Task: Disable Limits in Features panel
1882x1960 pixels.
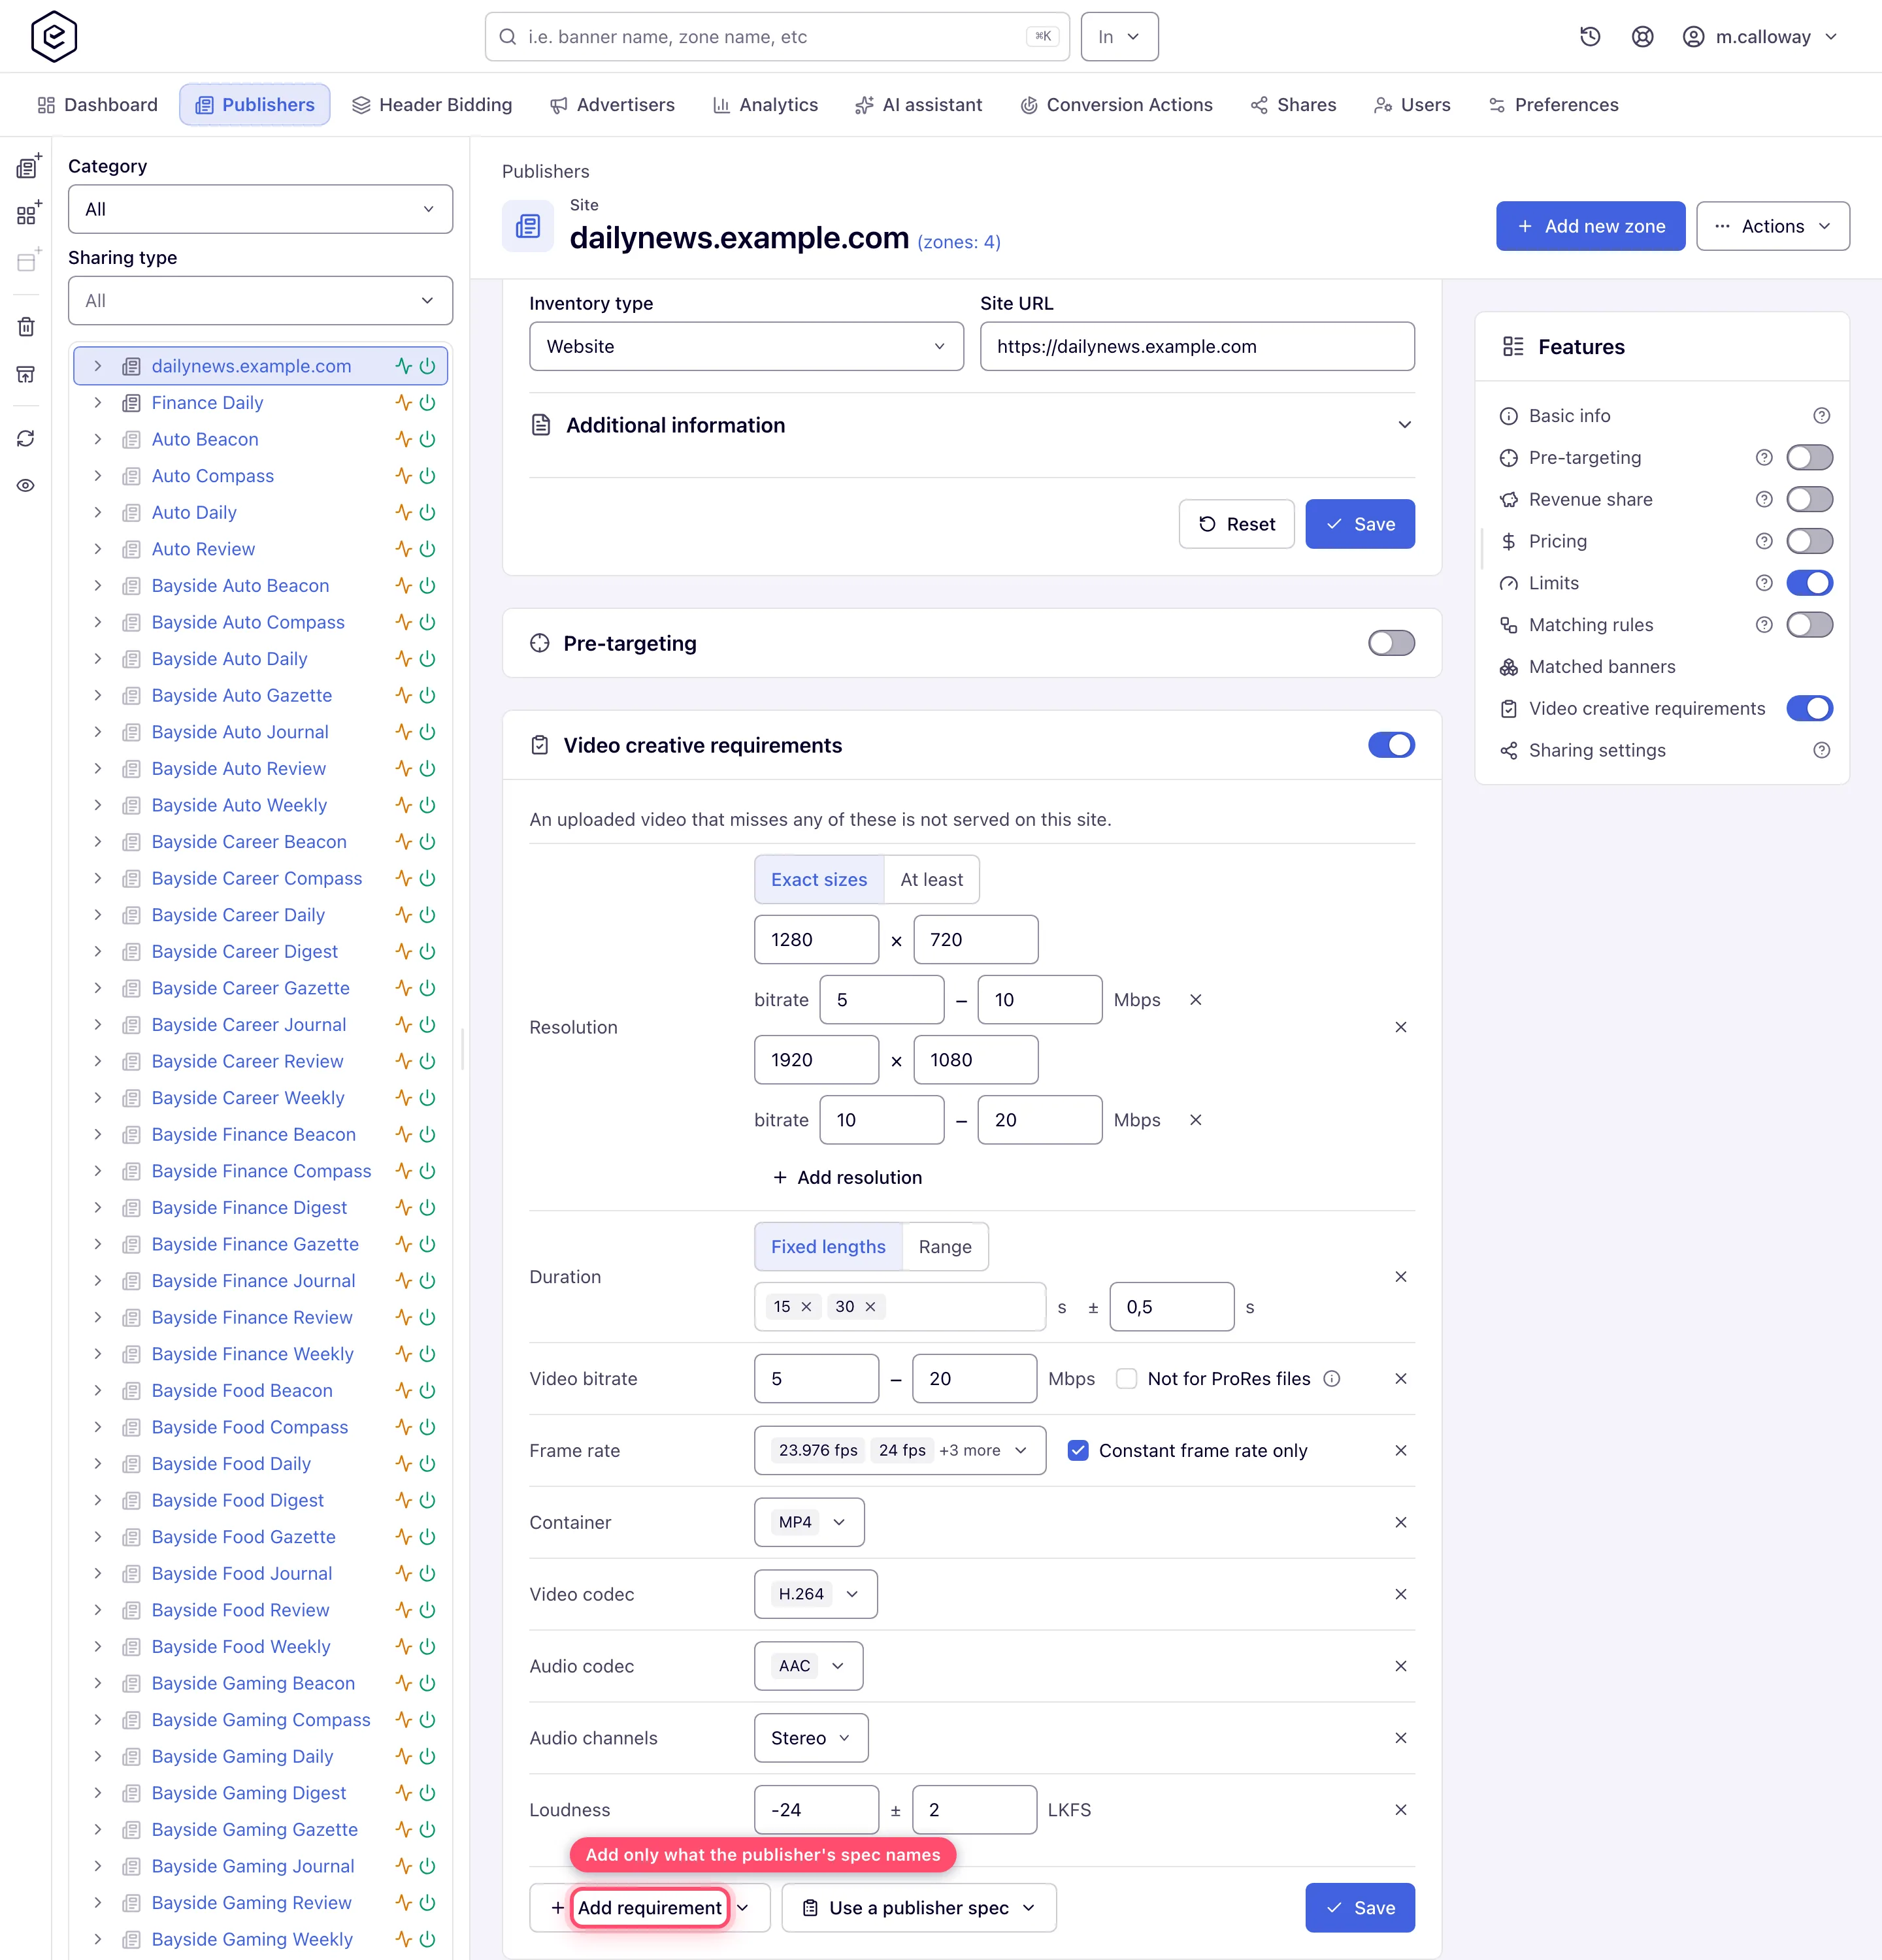Action: 1809,583
